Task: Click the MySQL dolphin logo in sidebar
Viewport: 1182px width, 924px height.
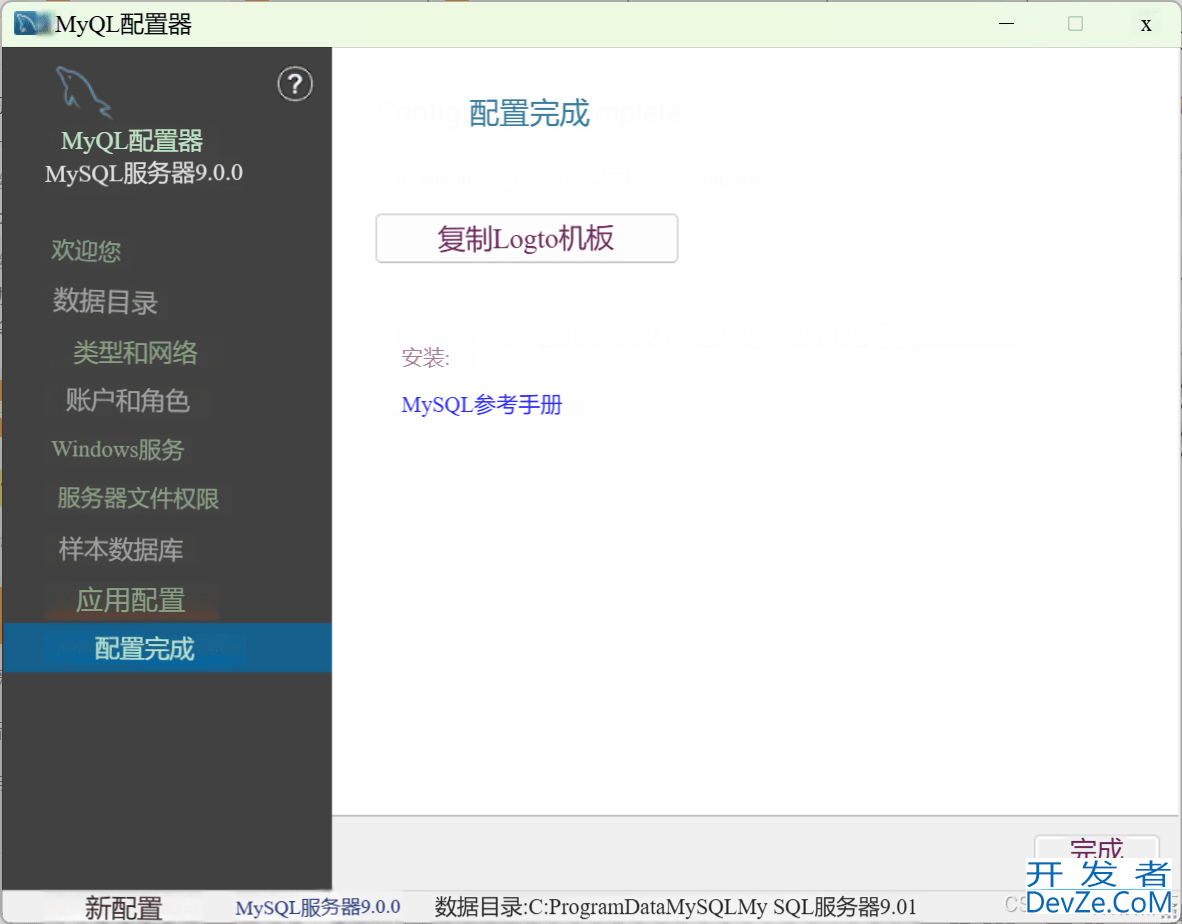Action: (x=84, y=92)
